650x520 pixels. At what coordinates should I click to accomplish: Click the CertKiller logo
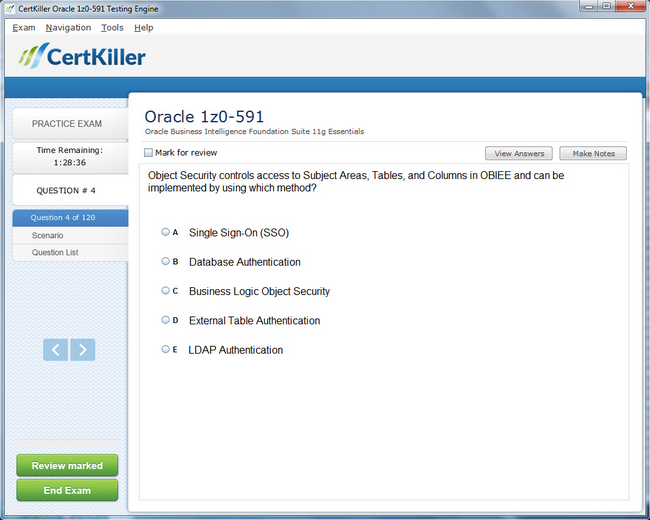click(82, 56)
